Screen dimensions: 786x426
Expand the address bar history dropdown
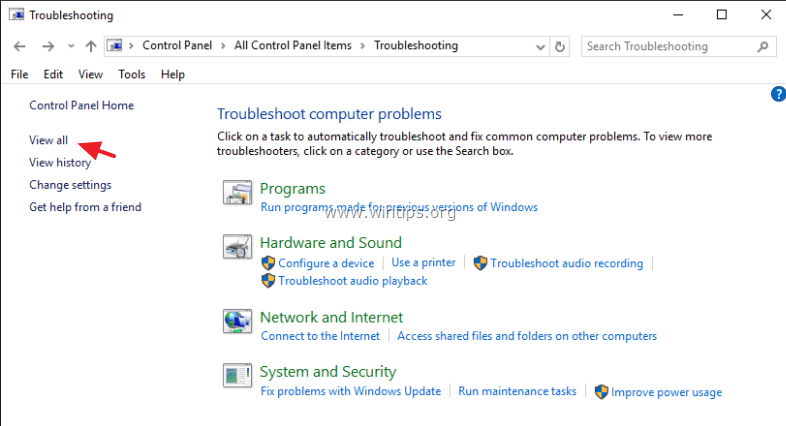[540, 47]
